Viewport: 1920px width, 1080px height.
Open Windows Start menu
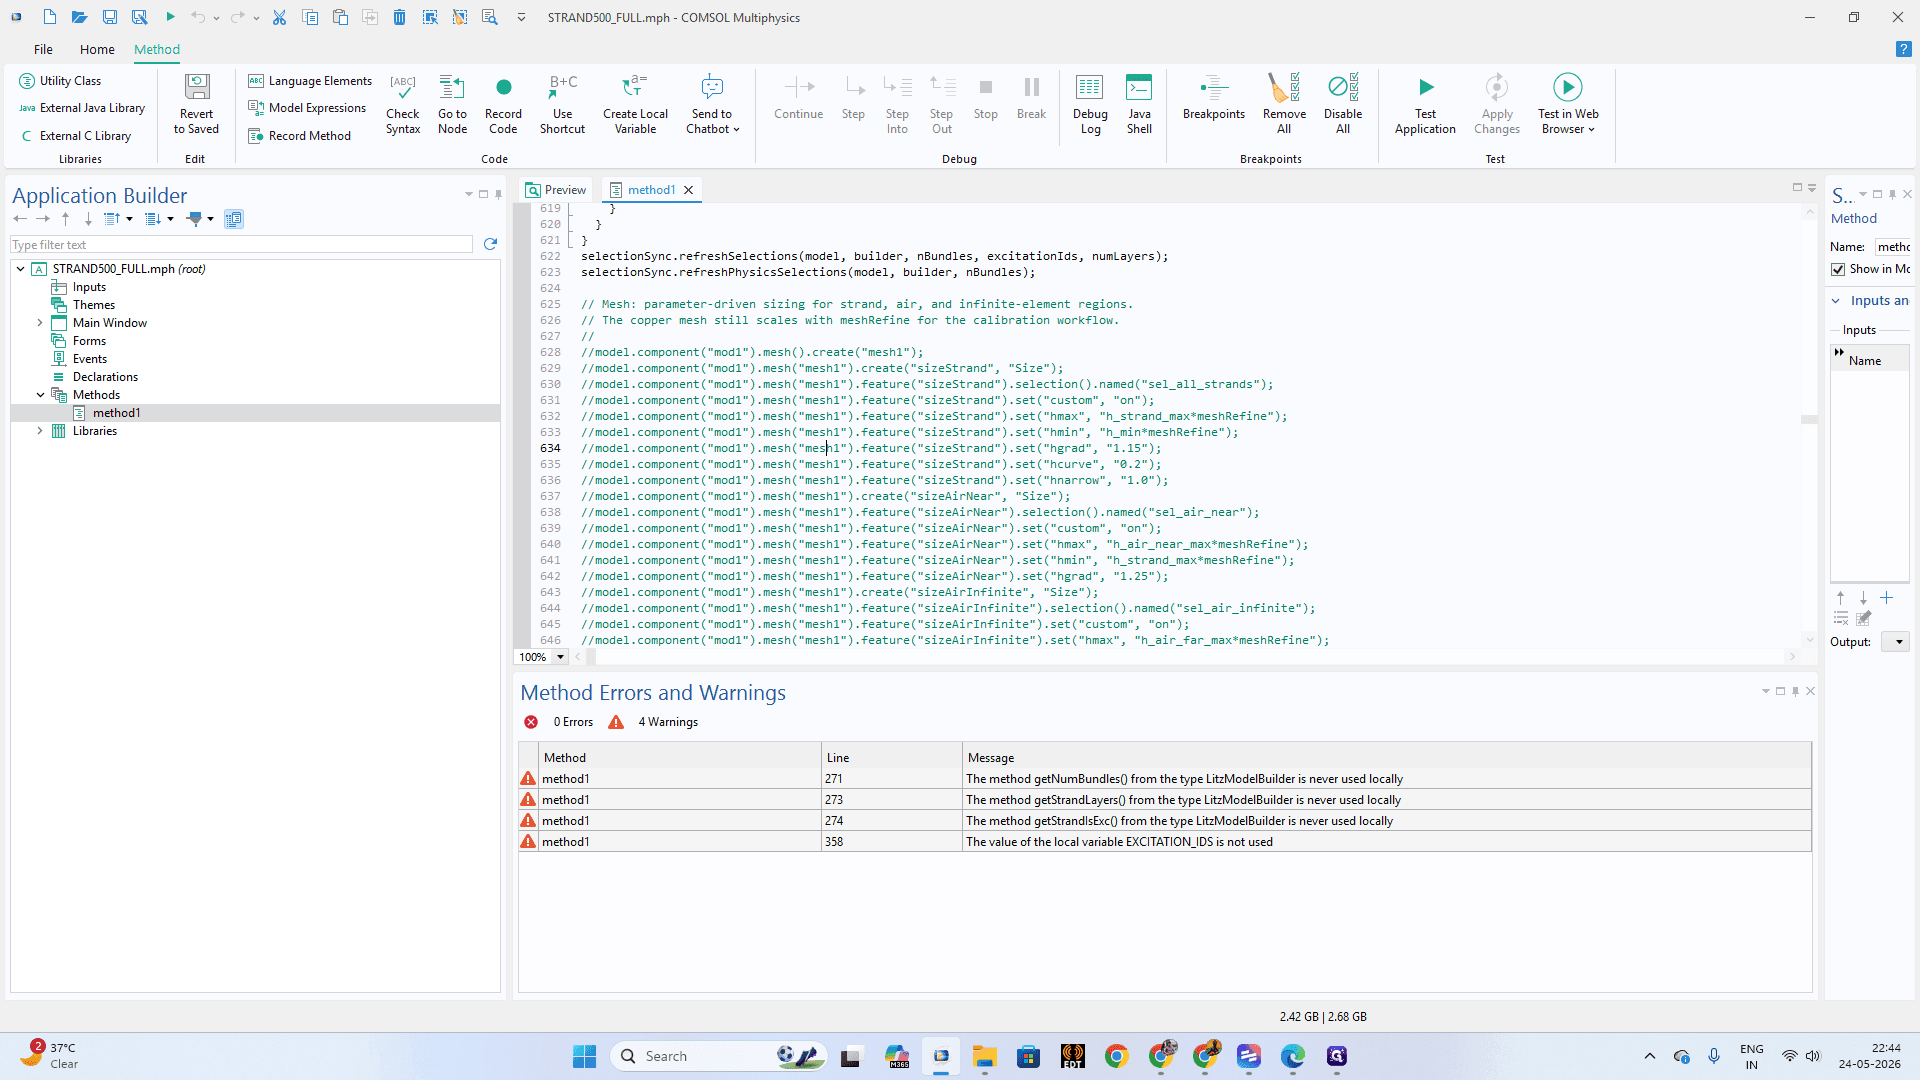[x=584, y=1056]
